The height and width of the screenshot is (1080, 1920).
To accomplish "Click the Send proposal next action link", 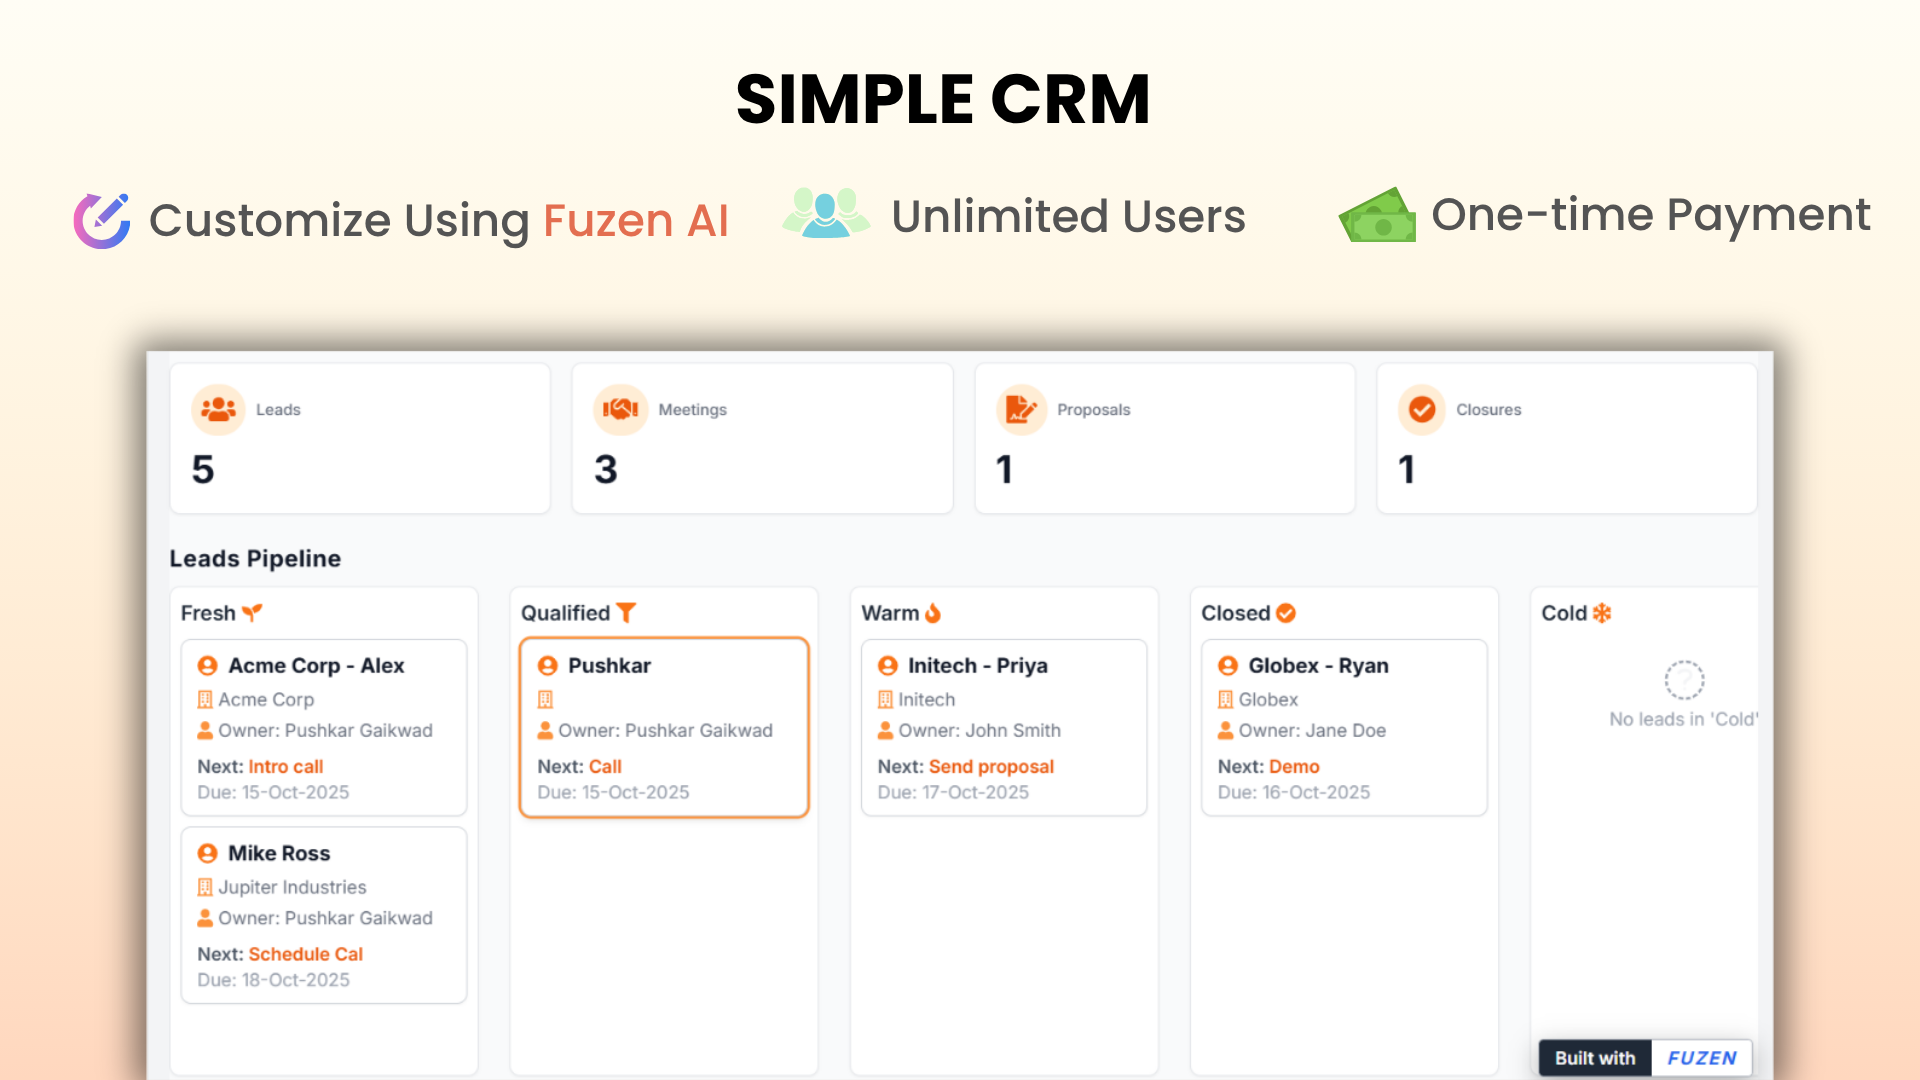I will pyautogui.click(x=991, y=766).
